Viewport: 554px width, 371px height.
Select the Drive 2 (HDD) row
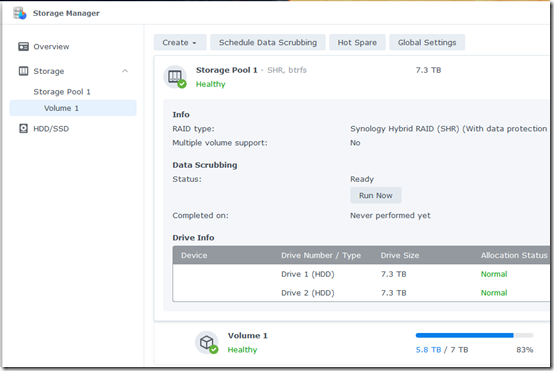point(361,293)
